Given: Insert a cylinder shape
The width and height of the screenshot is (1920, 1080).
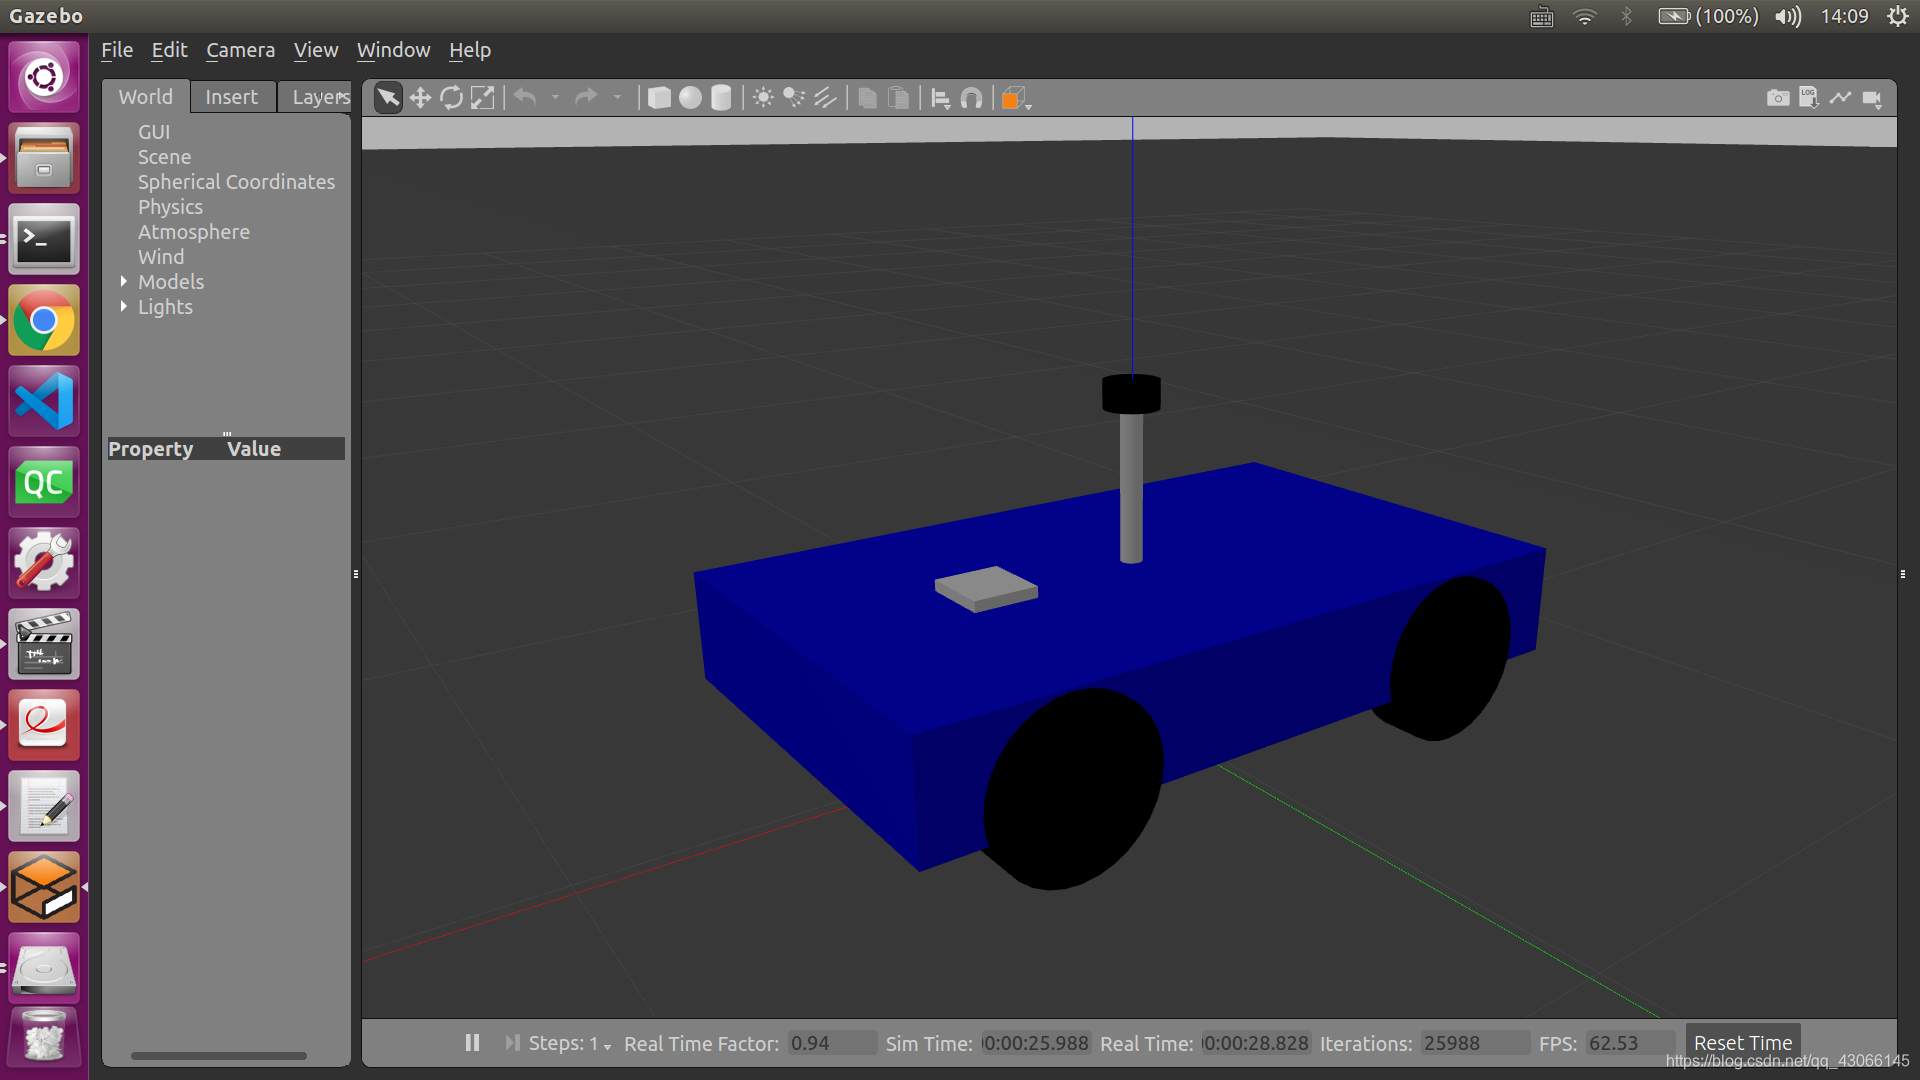Looking at the screenshot, I should pyautogui.click(x=721, y=98).
